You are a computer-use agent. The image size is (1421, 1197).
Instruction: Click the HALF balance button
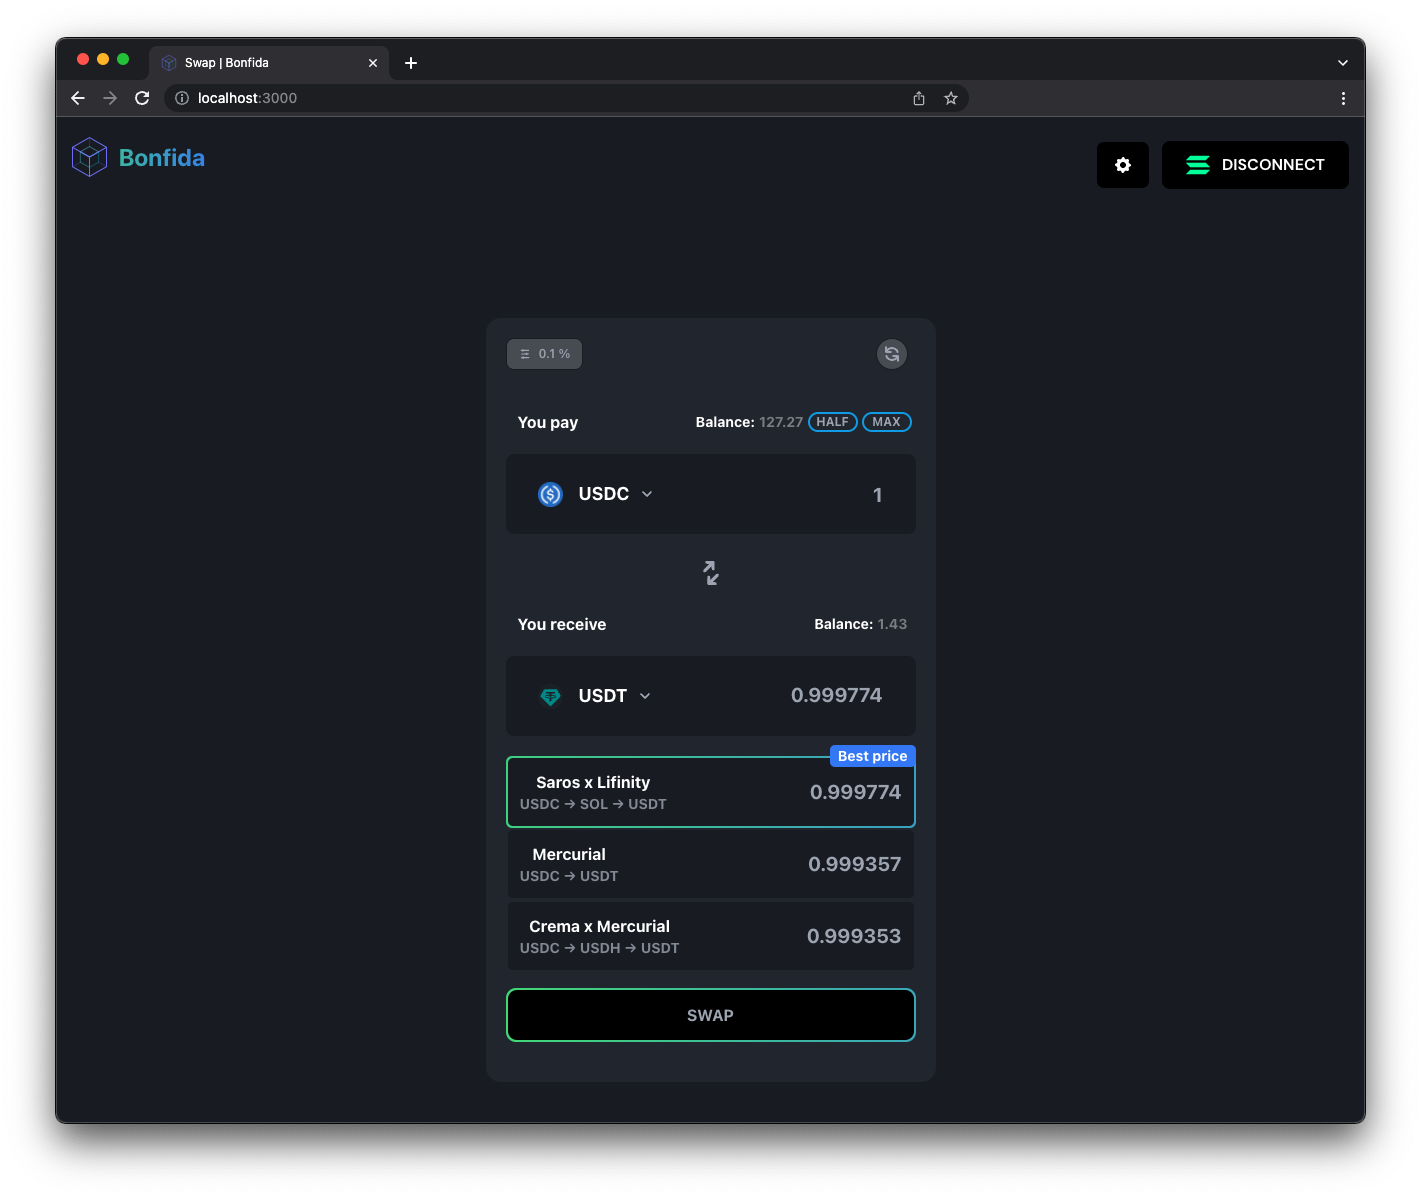[832, 422]
